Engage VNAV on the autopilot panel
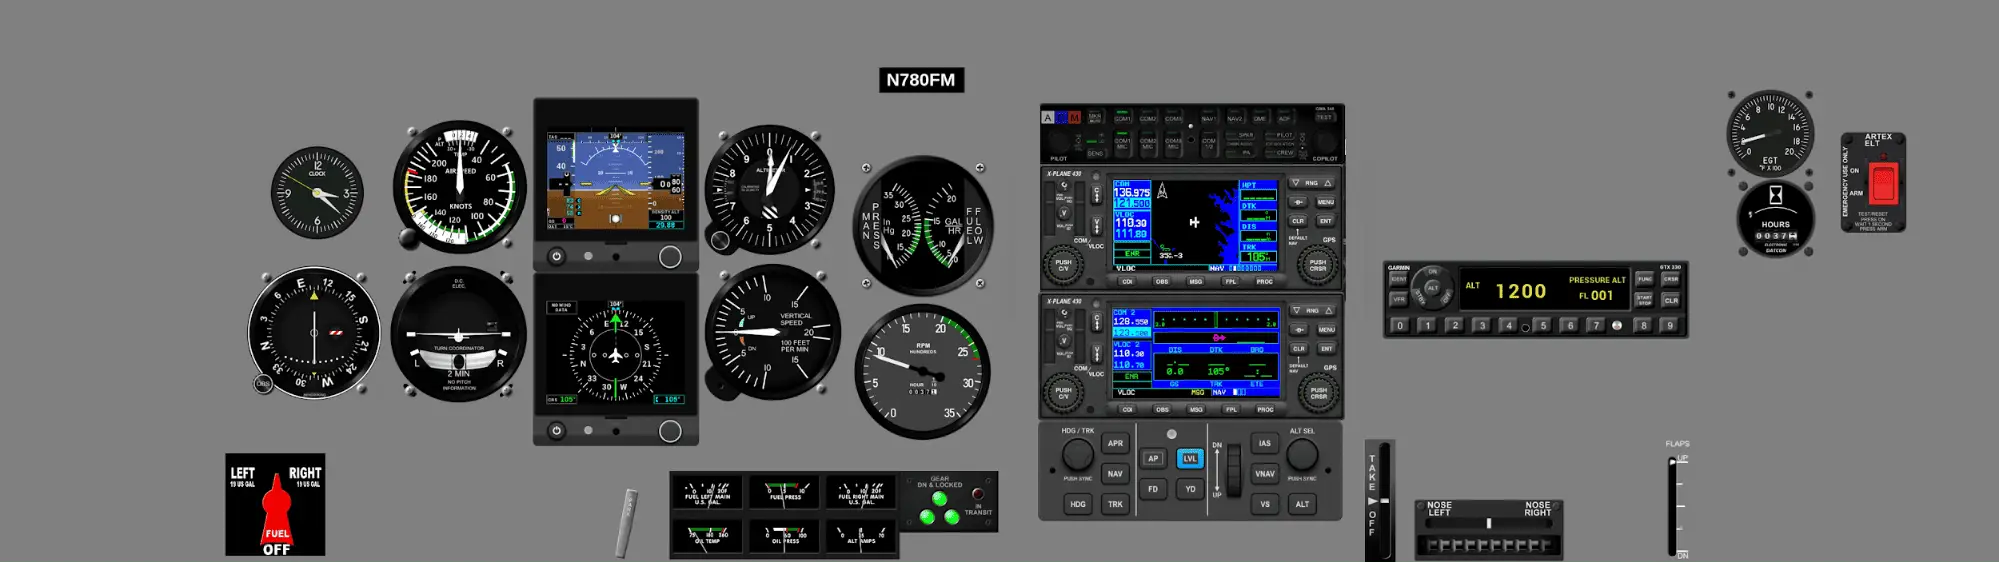 point(1265,473)
